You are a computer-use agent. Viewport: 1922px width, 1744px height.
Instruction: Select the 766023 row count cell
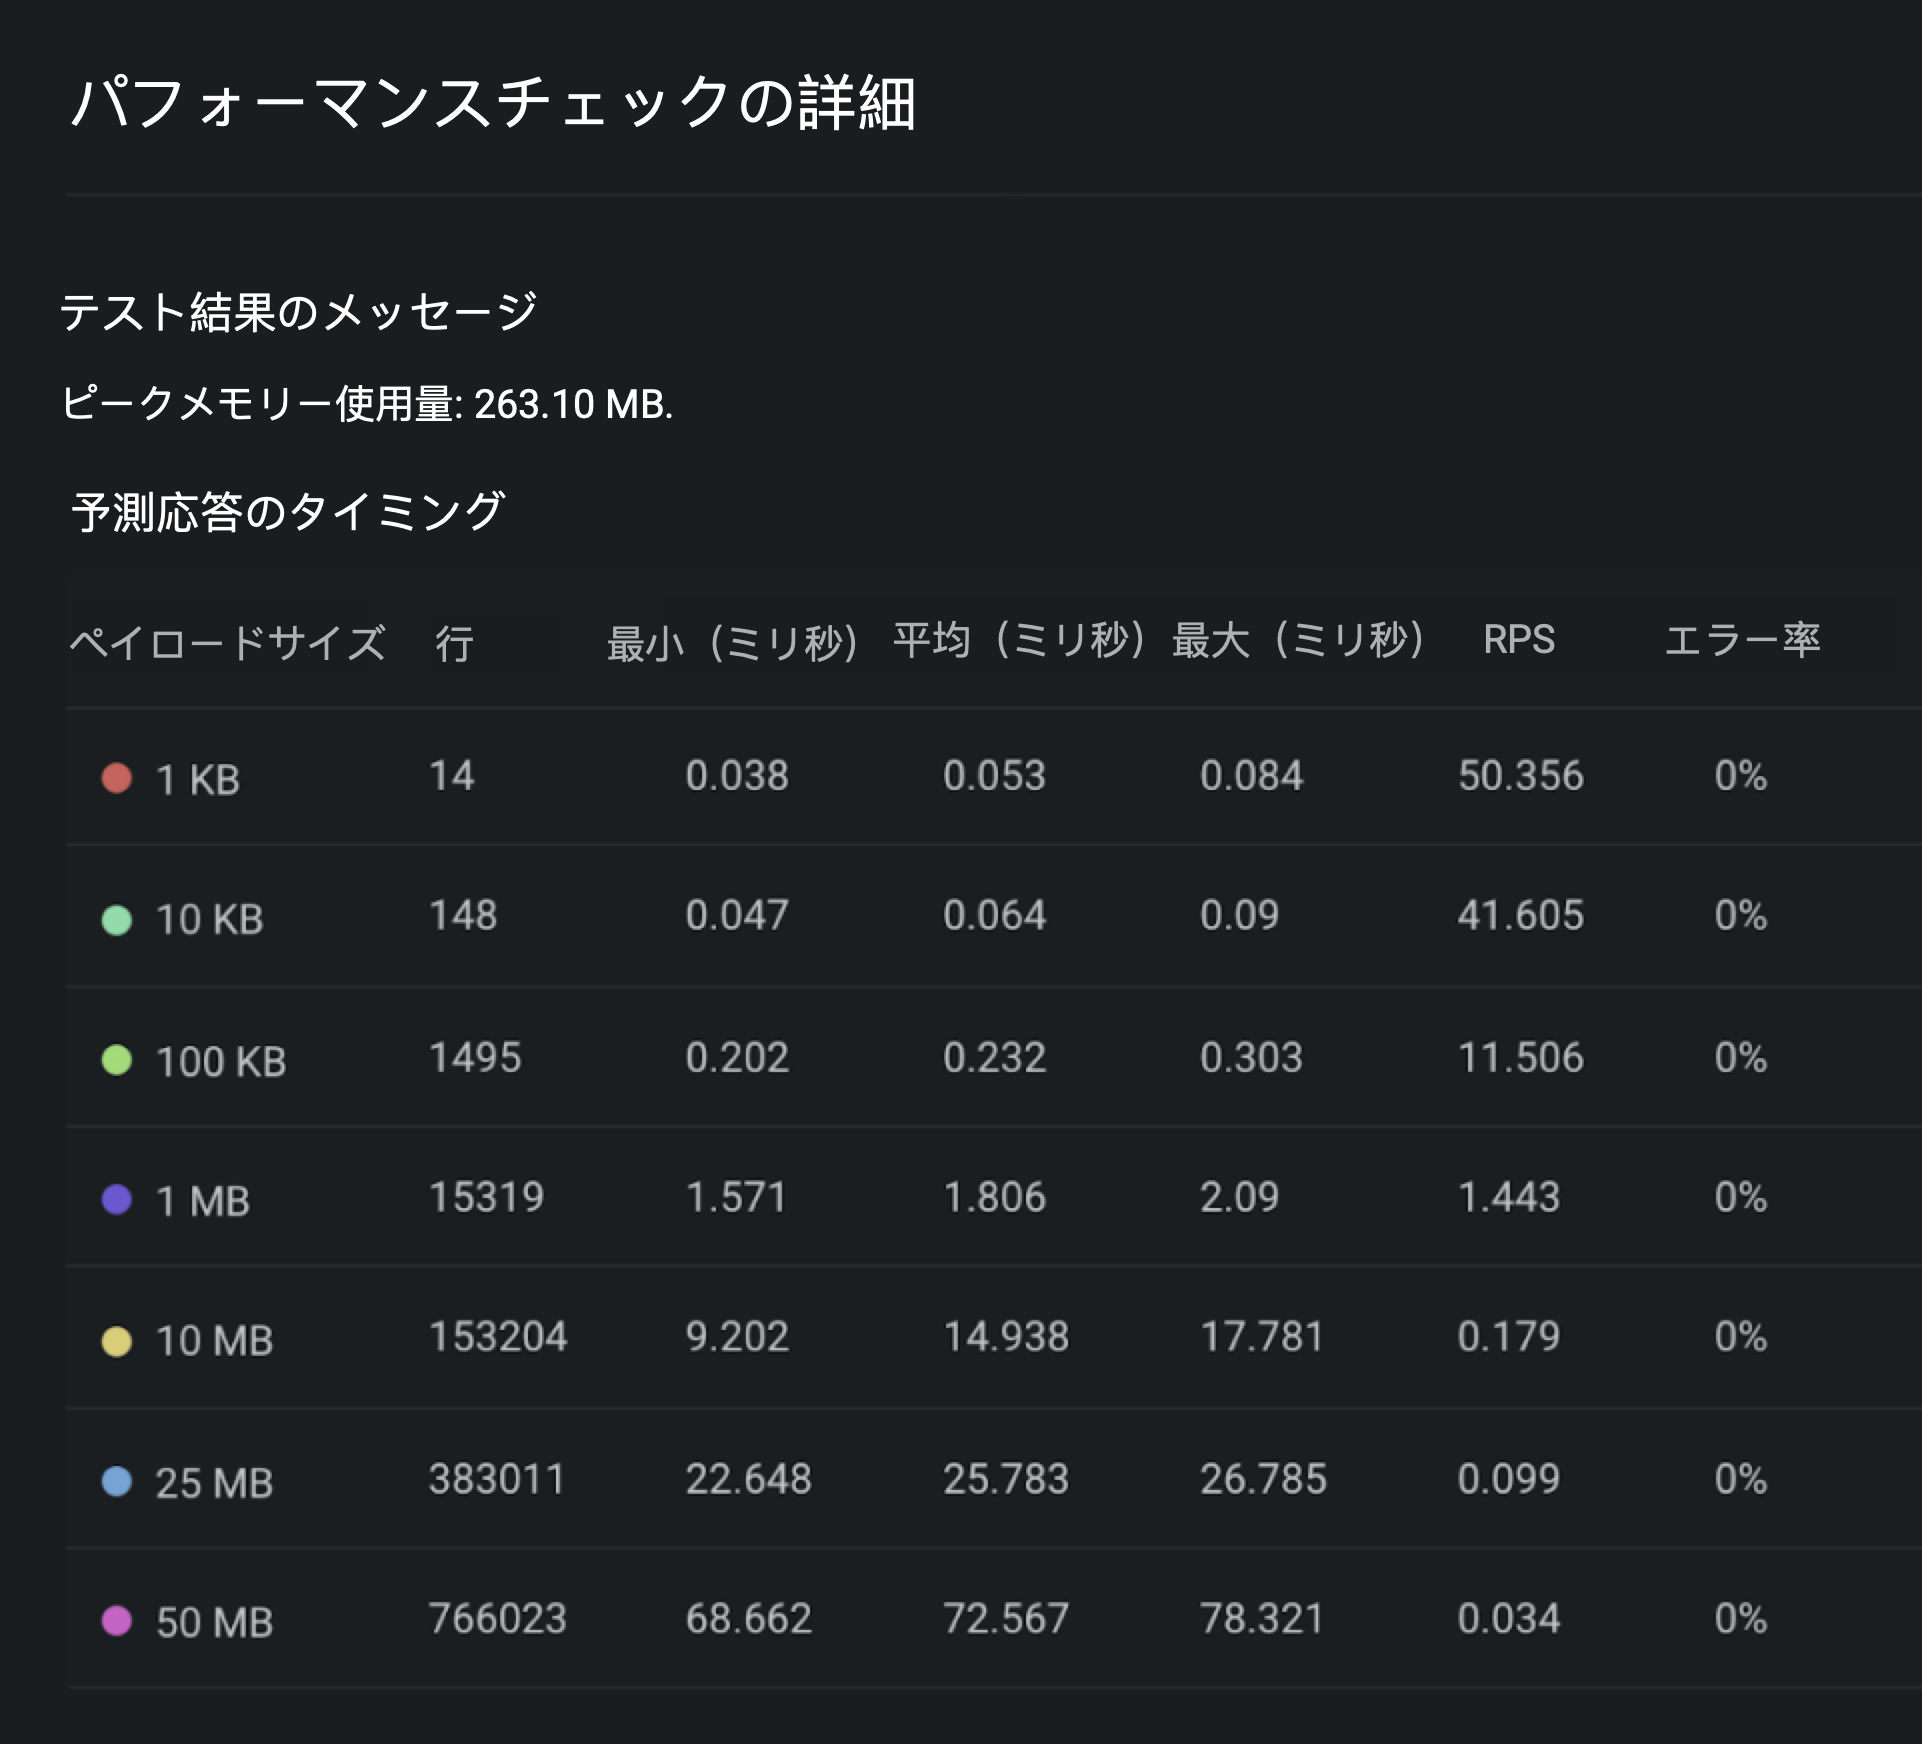point(497,1619)
